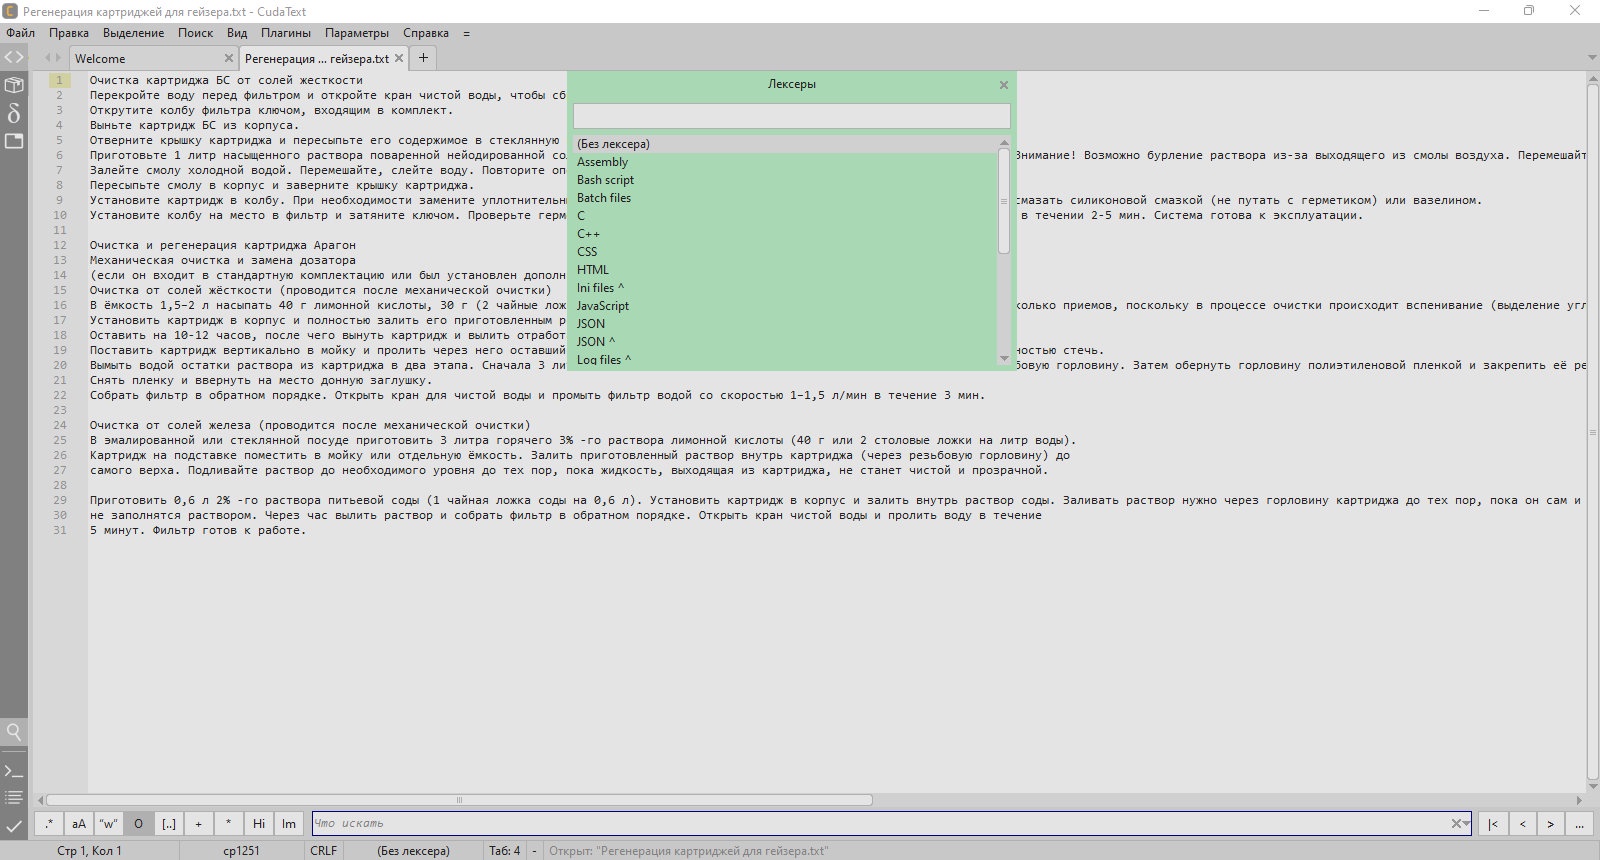Select Batch files lexer
The height and width of the screenshot is (860, 1600).
[x=785, y=198]
